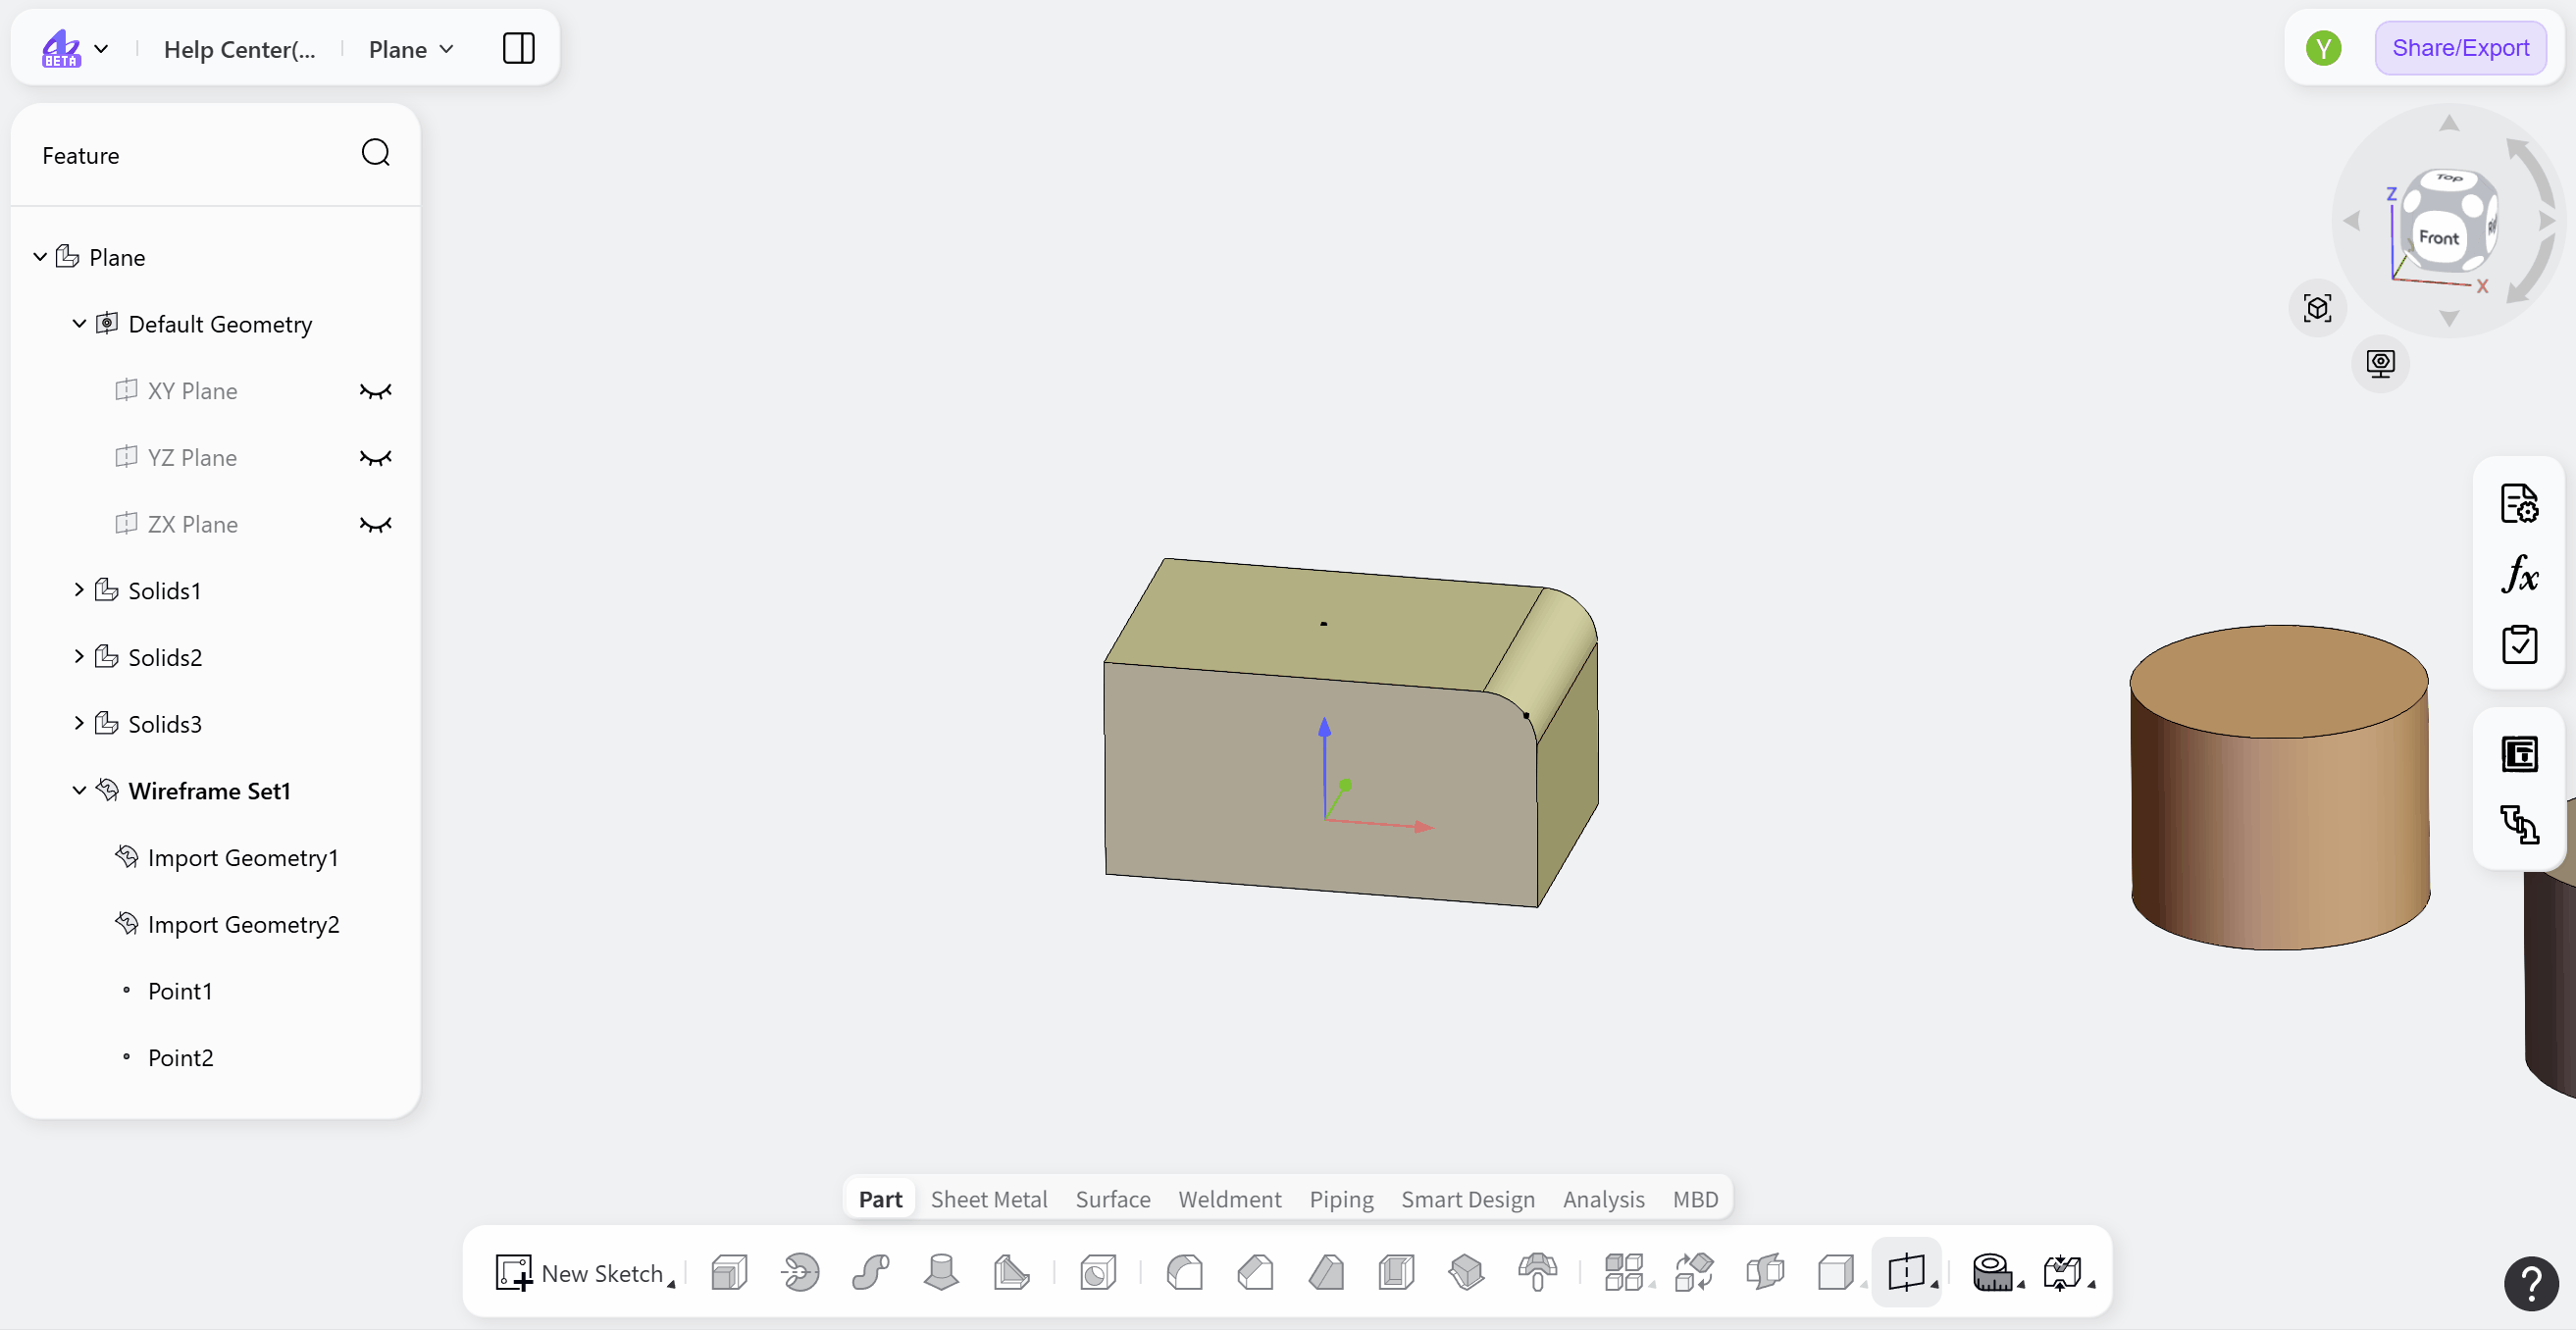
Task: Collapse the Wireframe Set1 node
Action: coord(79,791)
